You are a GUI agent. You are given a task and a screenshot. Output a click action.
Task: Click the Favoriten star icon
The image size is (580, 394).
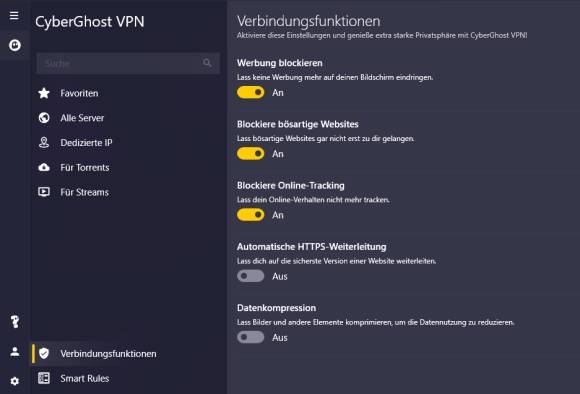click(44, 93)
